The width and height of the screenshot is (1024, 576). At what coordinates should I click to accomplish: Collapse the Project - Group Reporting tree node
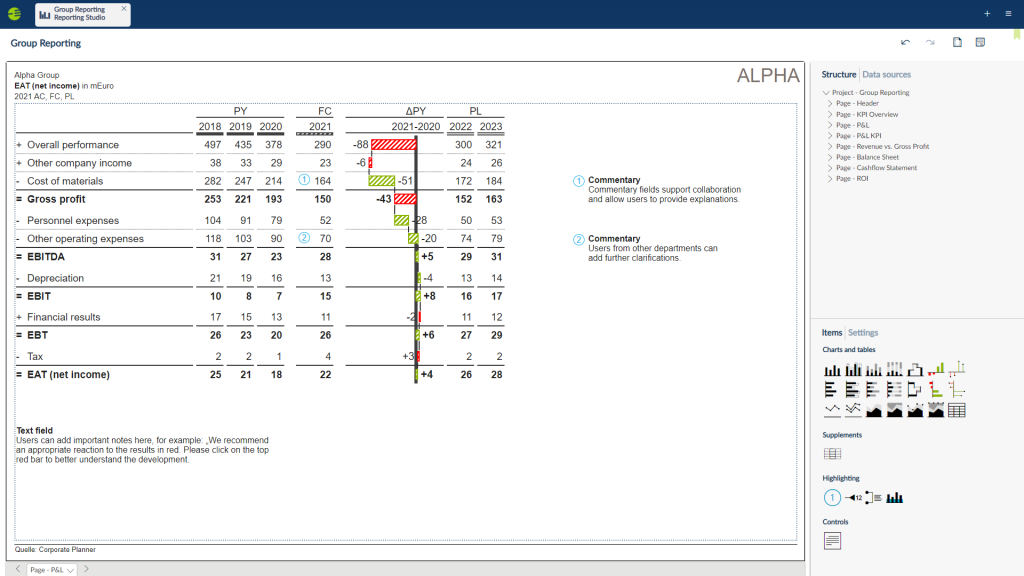coord(825,93)
